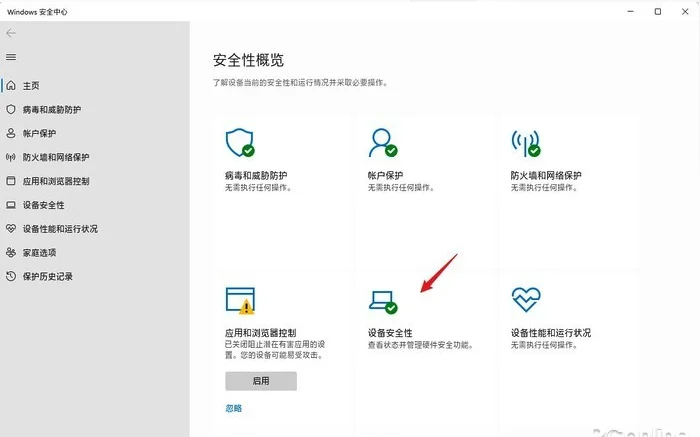The width and height of the screenshot is (700, 437).
Task: Open 应用和浏览器控制 from the sidebar
Action: click(56, 181)
